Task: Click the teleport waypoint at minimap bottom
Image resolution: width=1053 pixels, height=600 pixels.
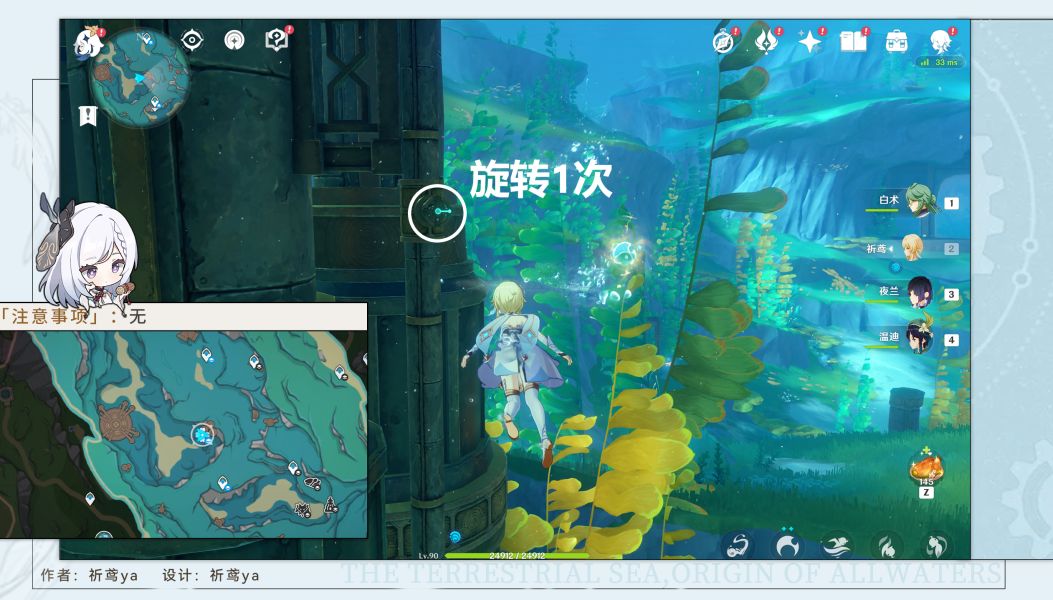Action: pyautogui.click(x=155, y=104)
